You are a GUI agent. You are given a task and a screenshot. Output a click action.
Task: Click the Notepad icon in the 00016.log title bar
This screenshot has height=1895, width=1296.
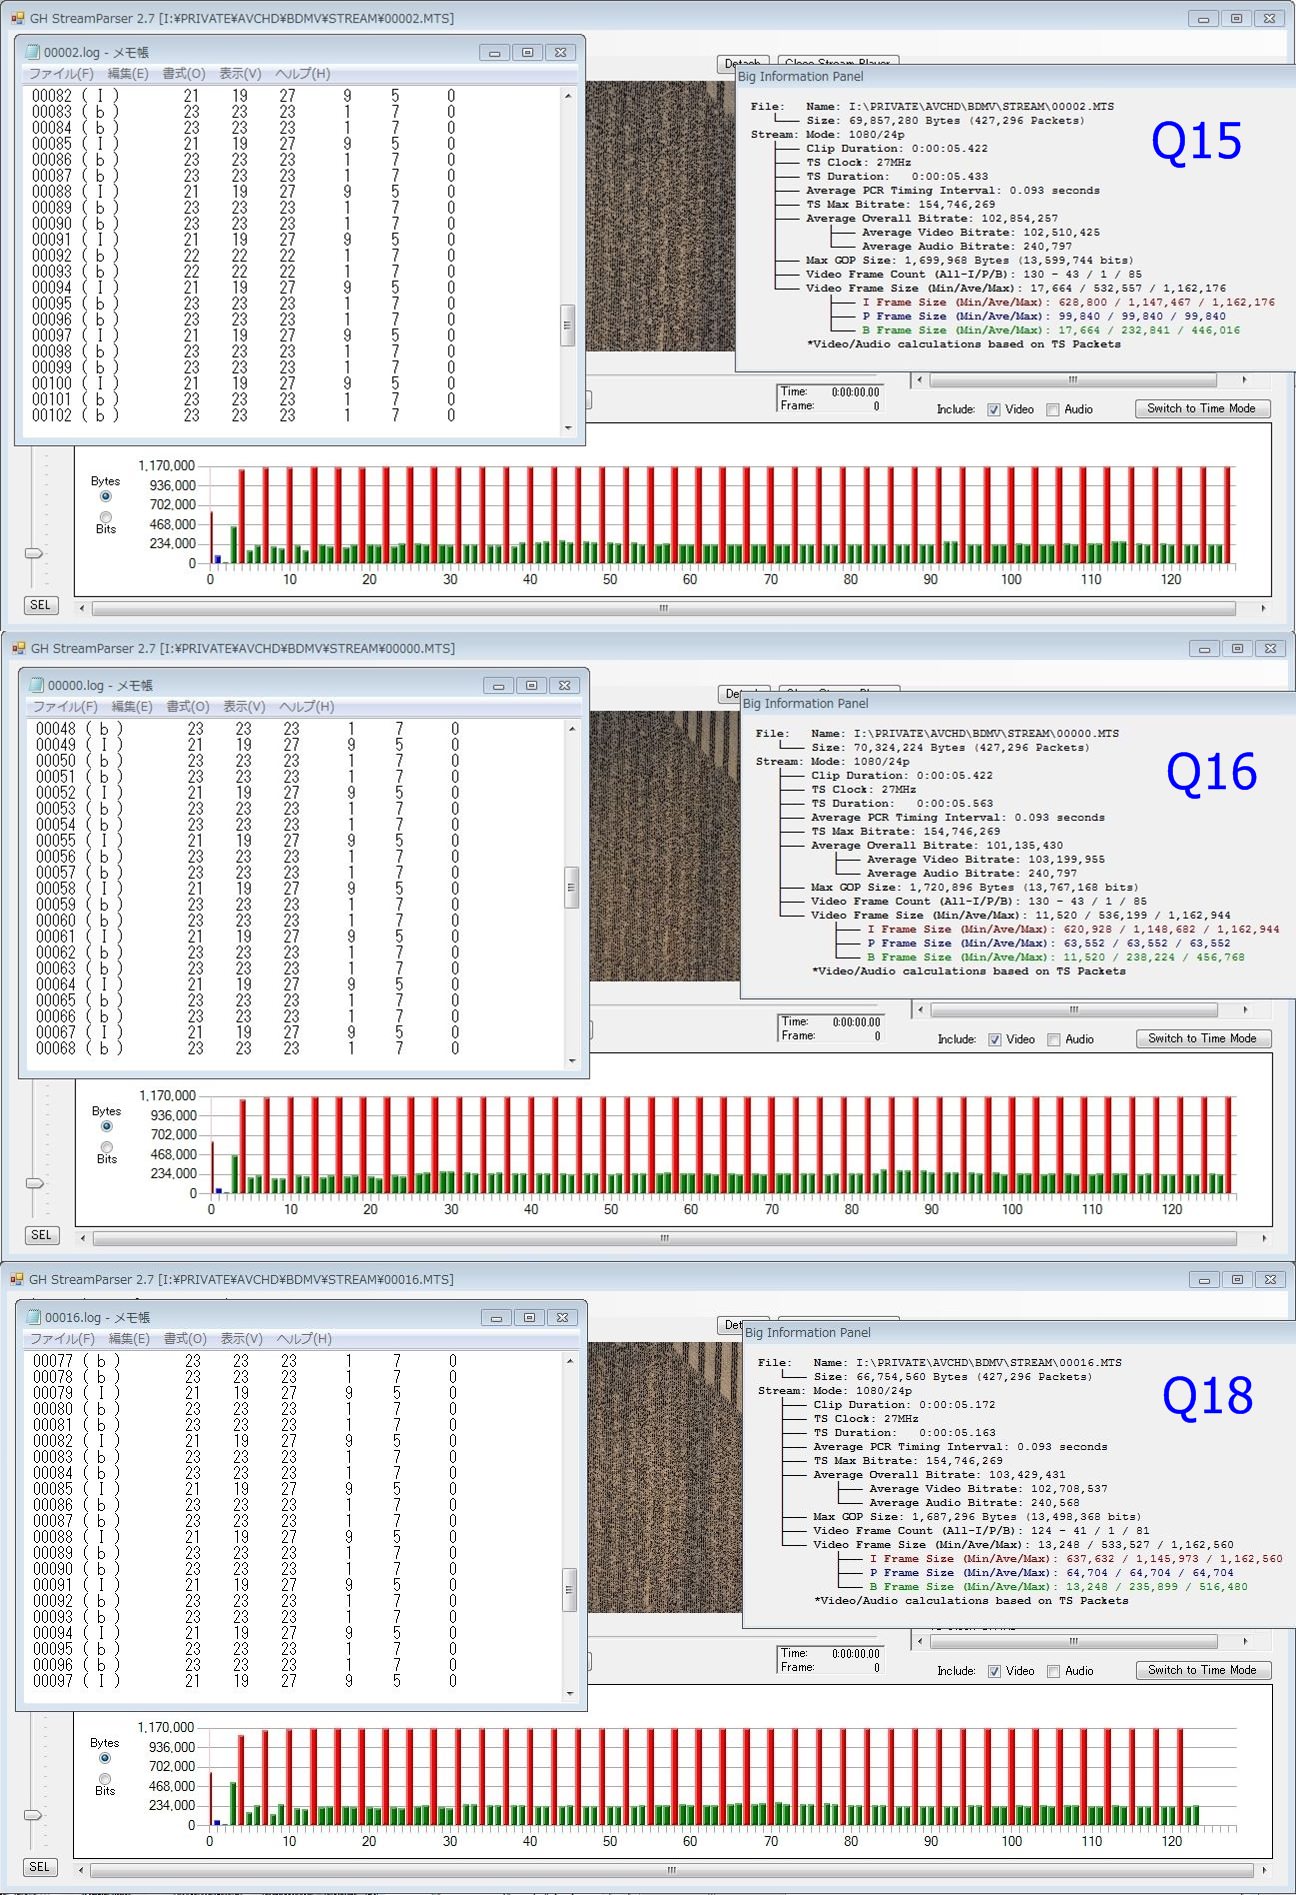point(33,1317)
